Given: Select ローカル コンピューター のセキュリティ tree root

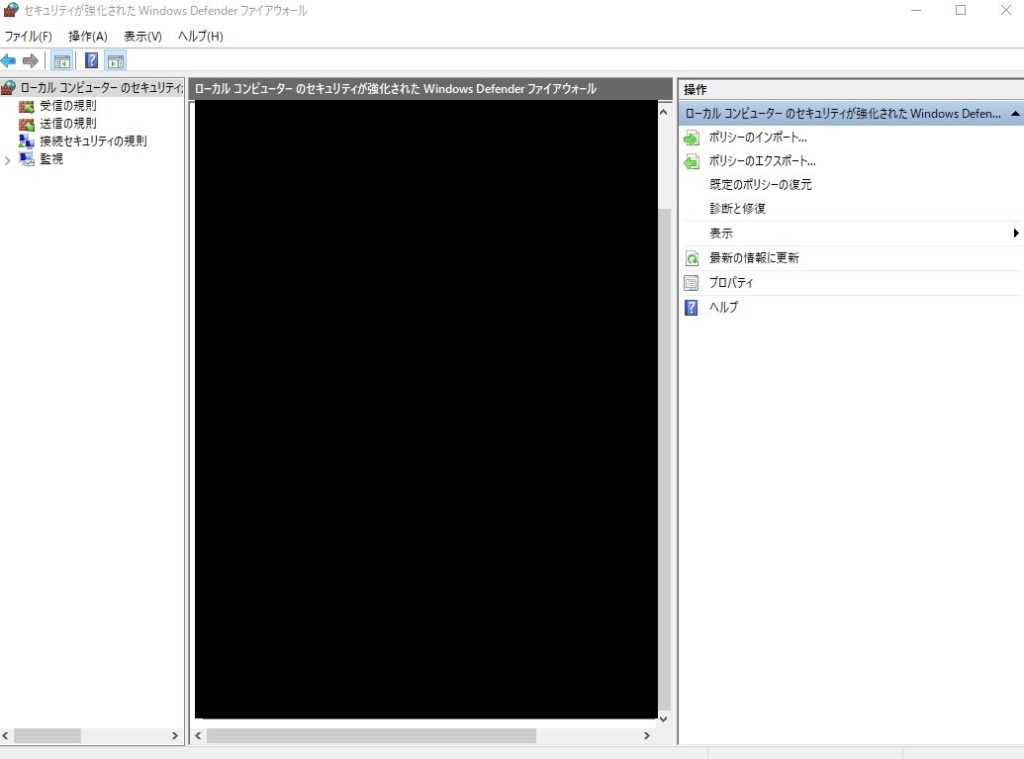Looking at the screenshot, I should coord(101,88).
